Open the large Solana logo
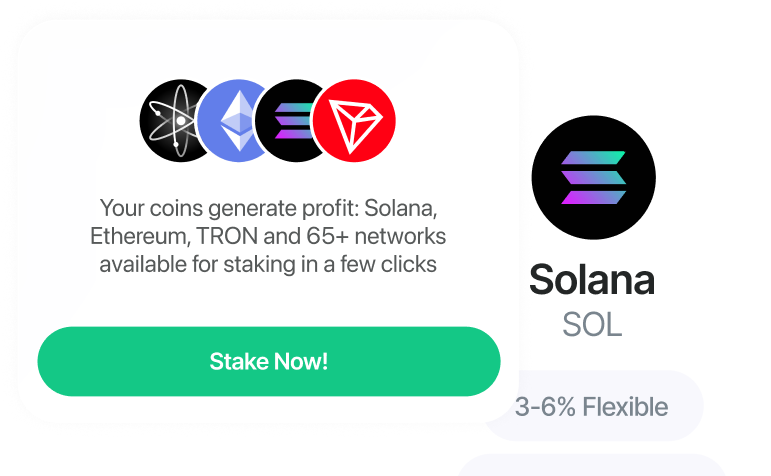This screenshot has height=476, width=771. tap(593, 178)
